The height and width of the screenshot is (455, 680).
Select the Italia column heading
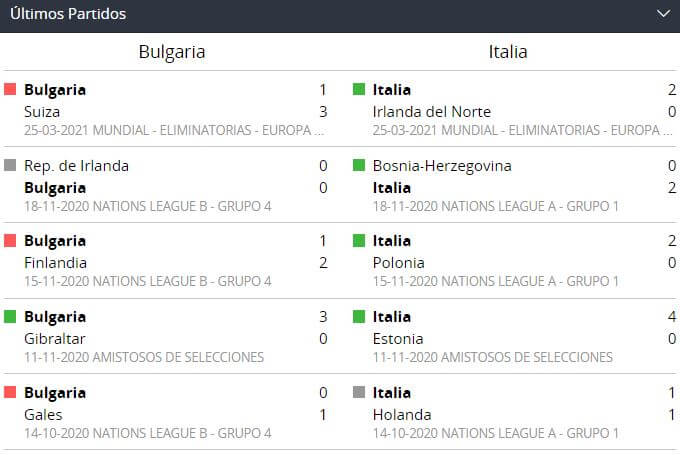point(508,51)
